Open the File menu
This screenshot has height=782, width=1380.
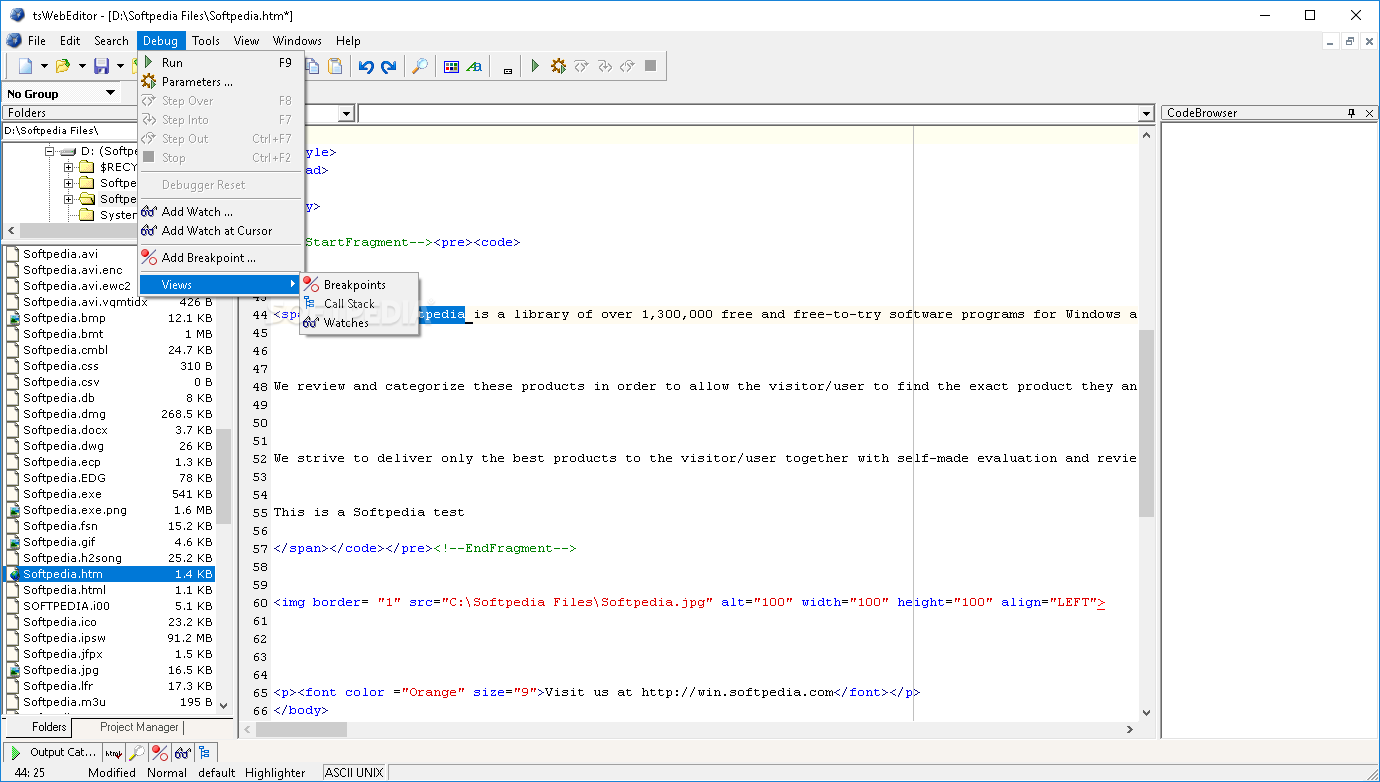click(37, 41)
